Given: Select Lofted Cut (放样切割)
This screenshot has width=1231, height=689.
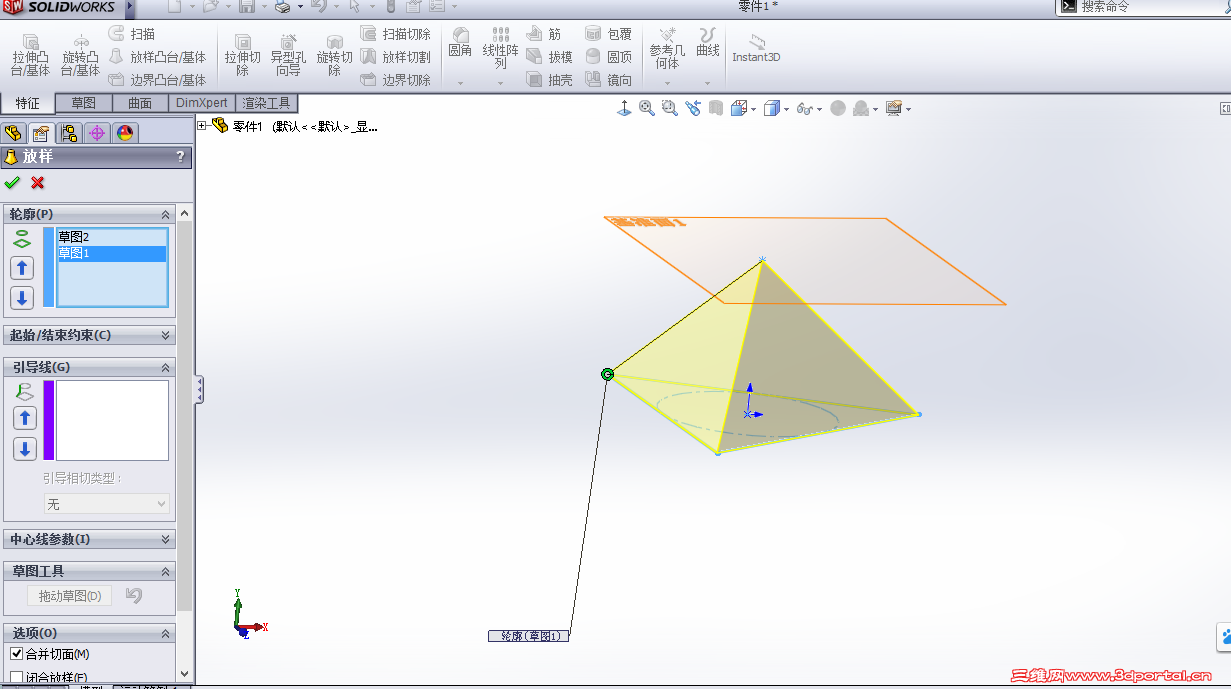Looking at the screenshot, I should point(395,57).
